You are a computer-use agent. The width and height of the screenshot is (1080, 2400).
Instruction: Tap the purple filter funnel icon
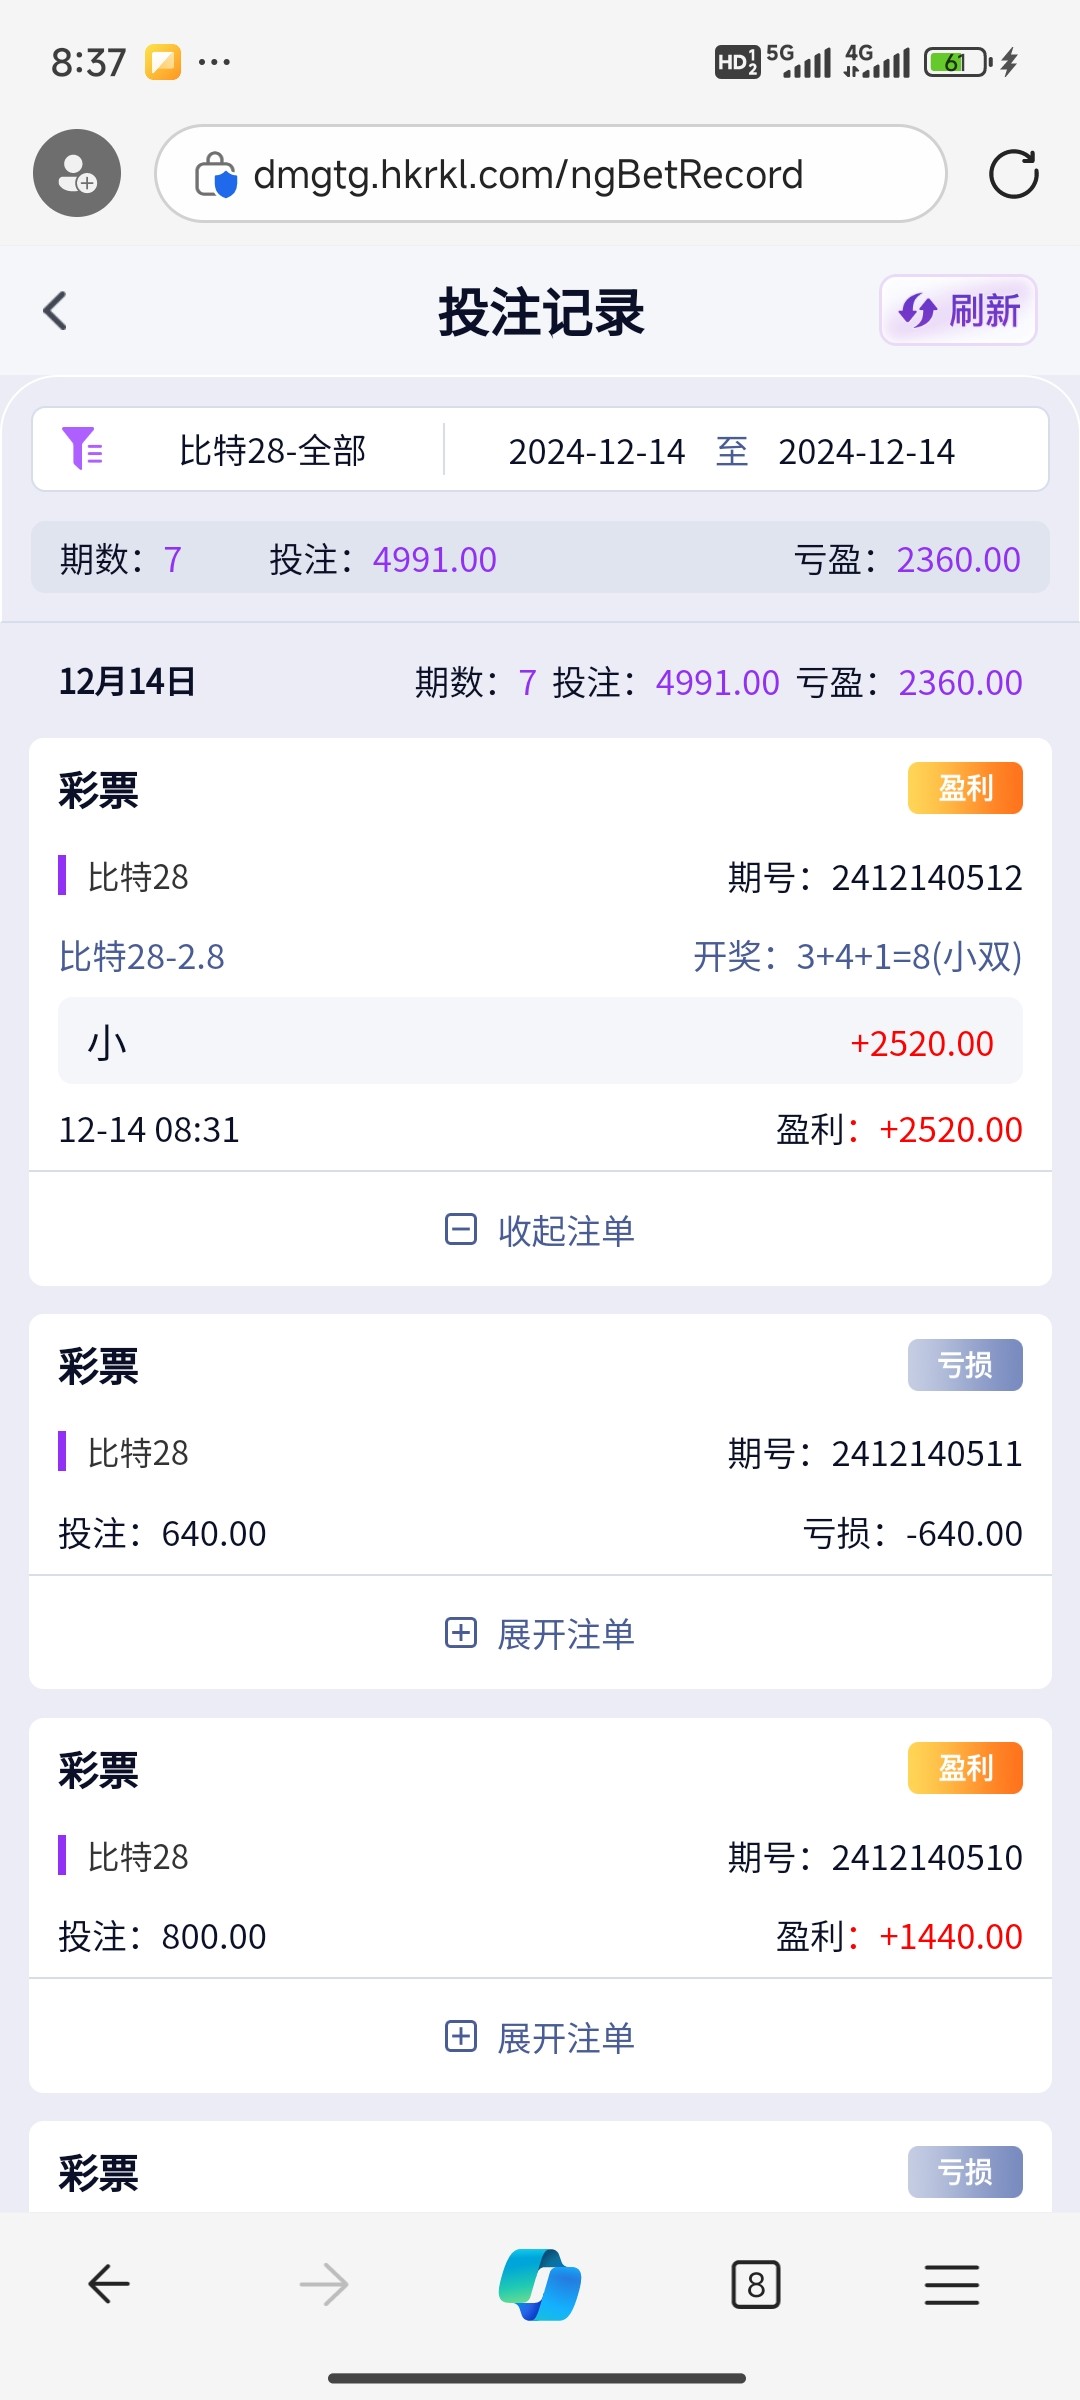[82, 449]
